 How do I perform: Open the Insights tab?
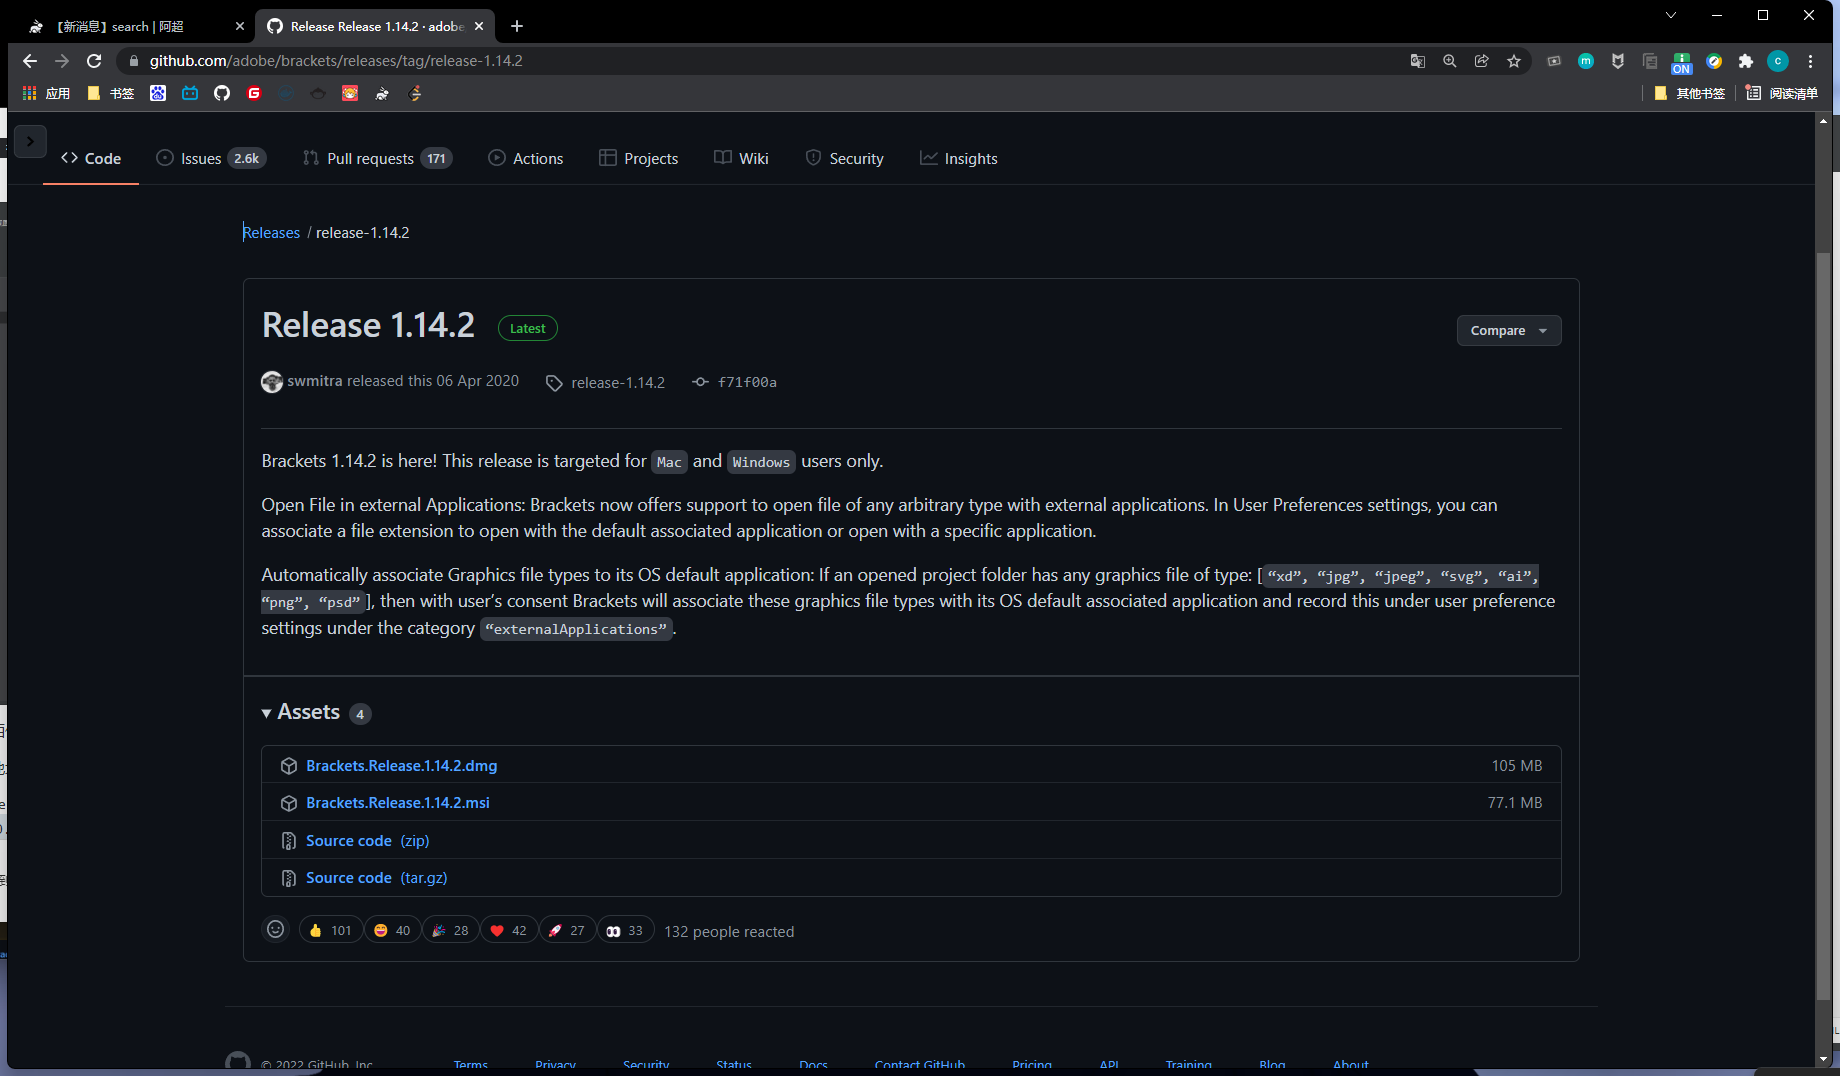click(959, 158)
